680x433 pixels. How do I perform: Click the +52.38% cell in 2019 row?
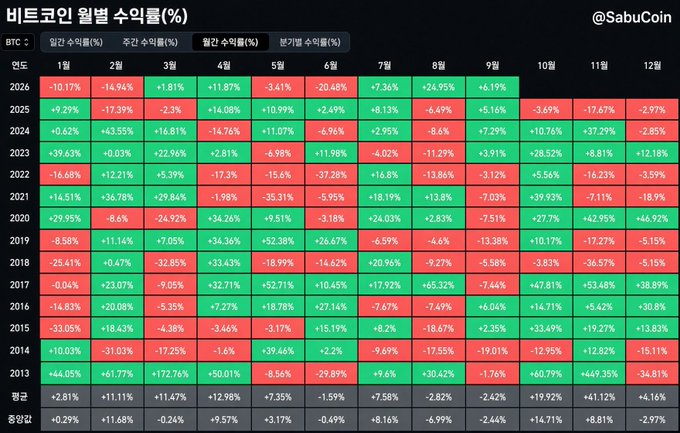point(278,241)
